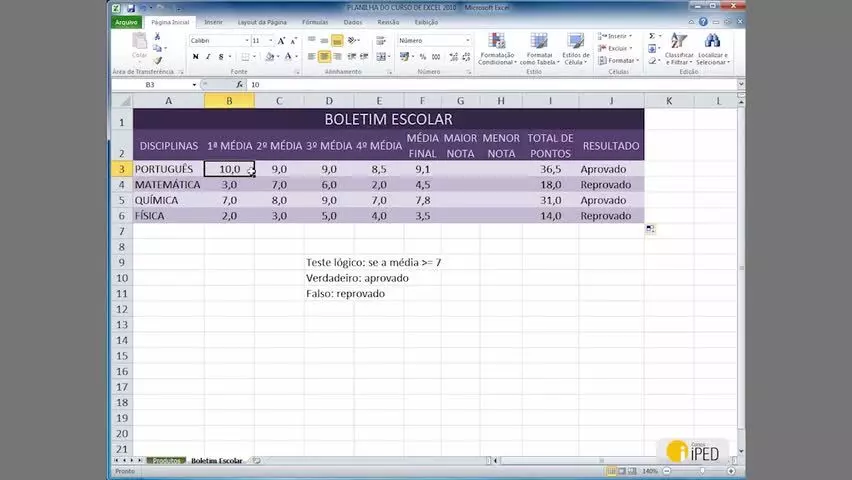Open Localizar e Selecionar binoculars
The width and height of the screenshot is (852, 480).
point(713,49)
